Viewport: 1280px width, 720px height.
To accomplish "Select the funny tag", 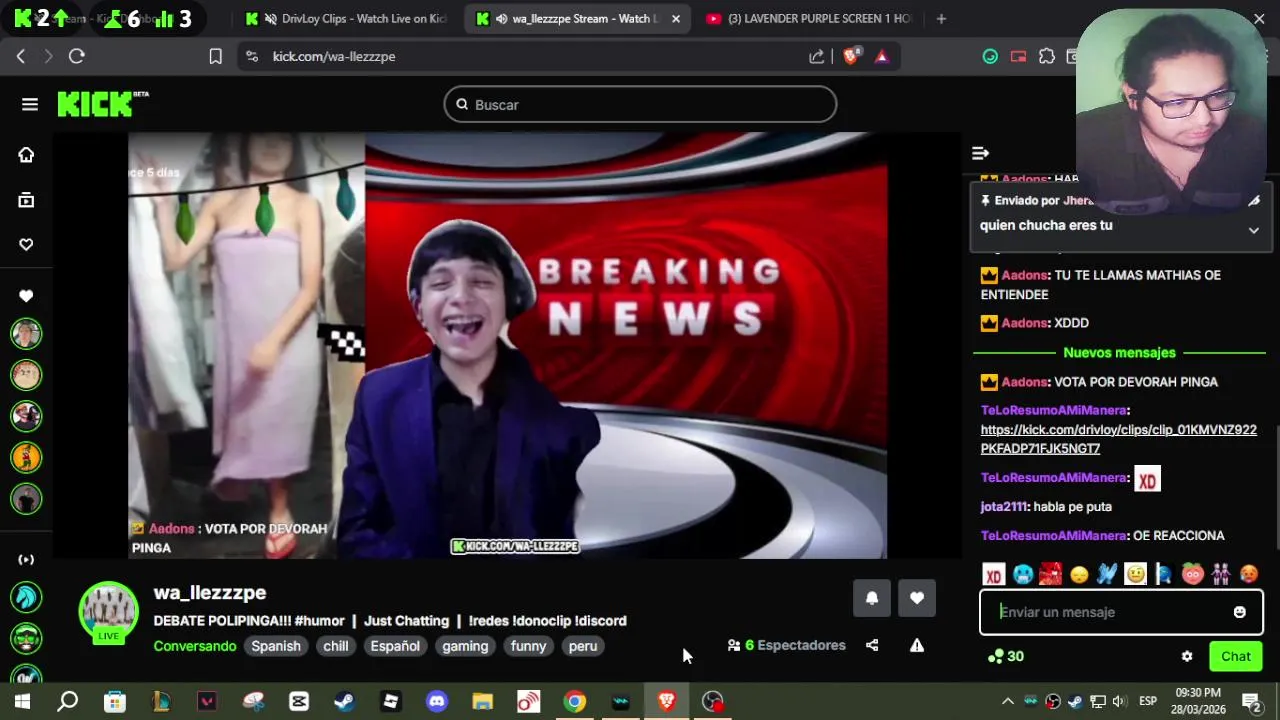I will (528, 646).
